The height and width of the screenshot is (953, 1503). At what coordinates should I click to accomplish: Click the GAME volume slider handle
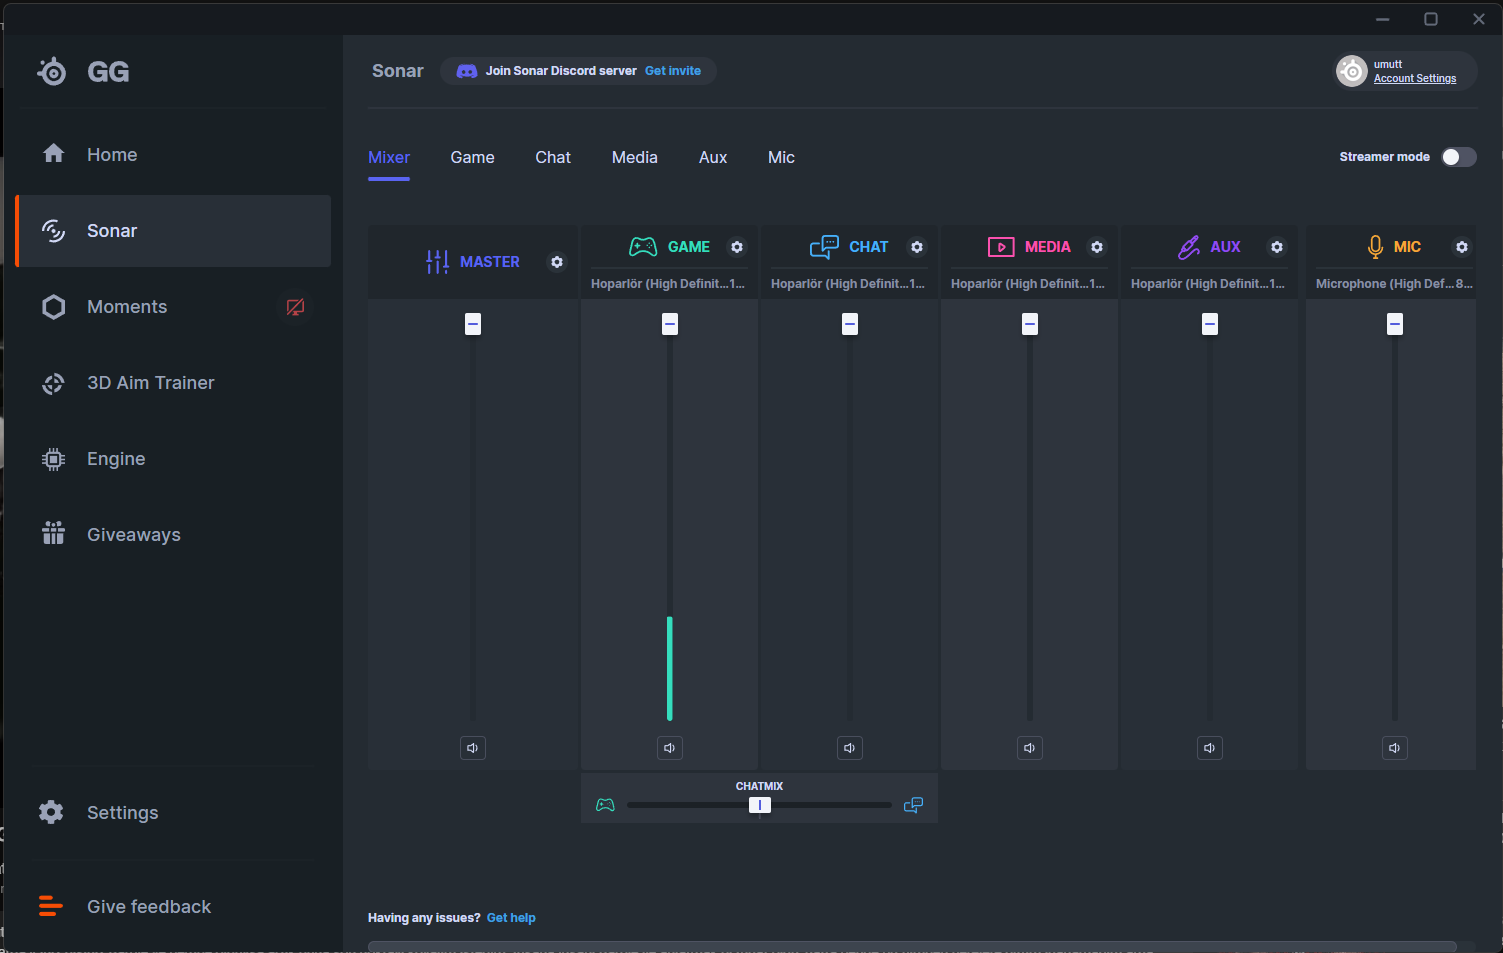(670, 324)
